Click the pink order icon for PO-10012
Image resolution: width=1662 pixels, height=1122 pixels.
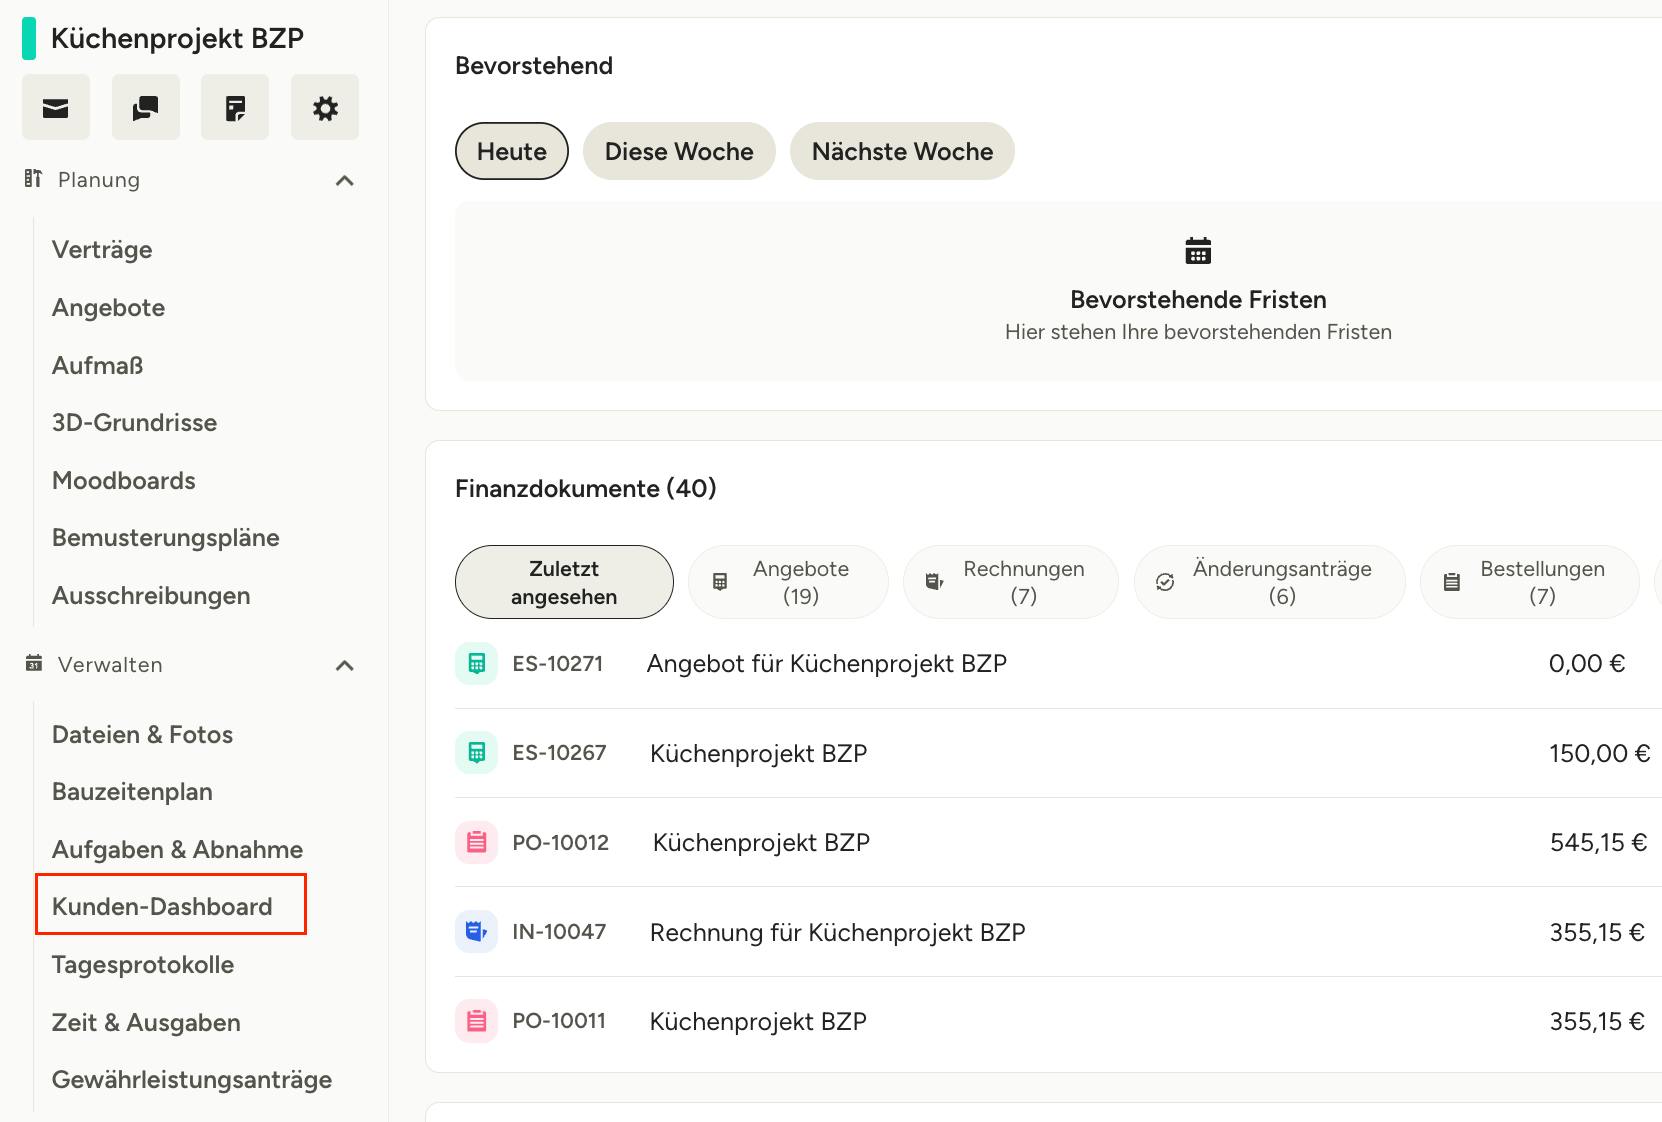click(x=477, y=843)
